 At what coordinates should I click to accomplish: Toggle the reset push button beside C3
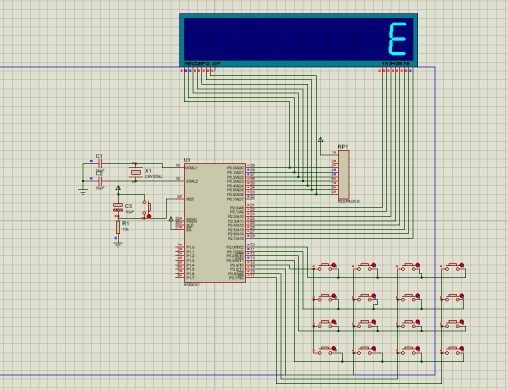click(147, 209)
